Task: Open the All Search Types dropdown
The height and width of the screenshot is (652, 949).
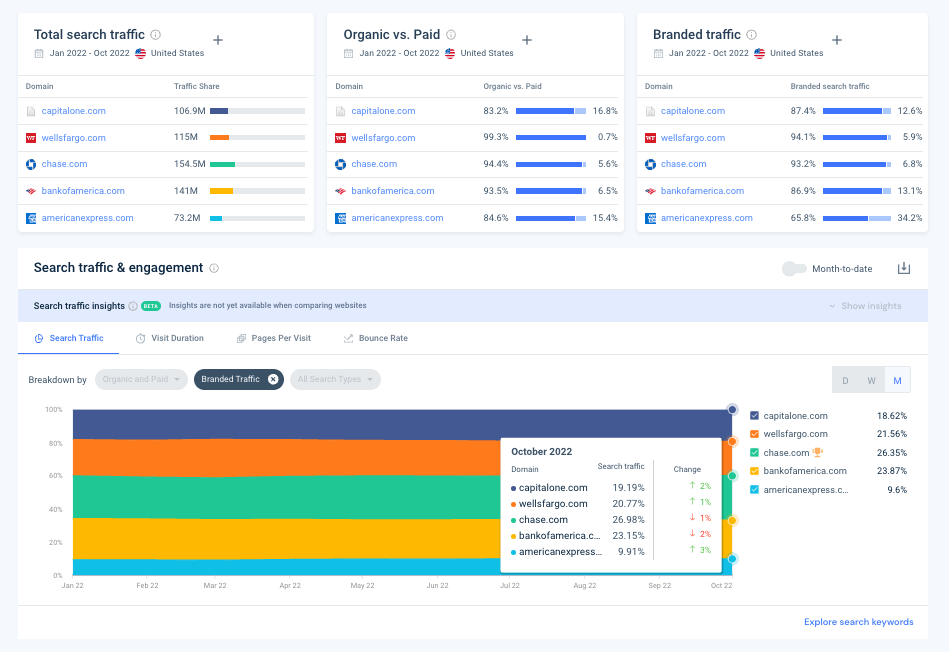Action: tap(335, 380)
